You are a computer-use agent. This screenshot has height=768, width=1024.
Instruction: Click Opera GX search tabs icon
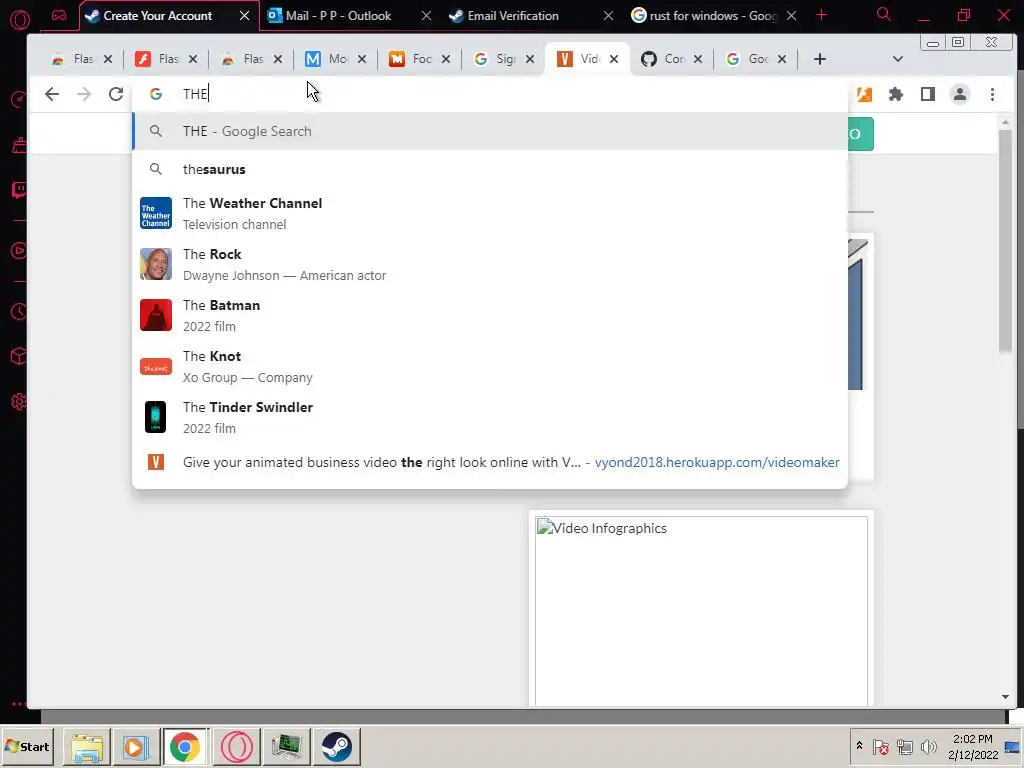click(884, 14)
